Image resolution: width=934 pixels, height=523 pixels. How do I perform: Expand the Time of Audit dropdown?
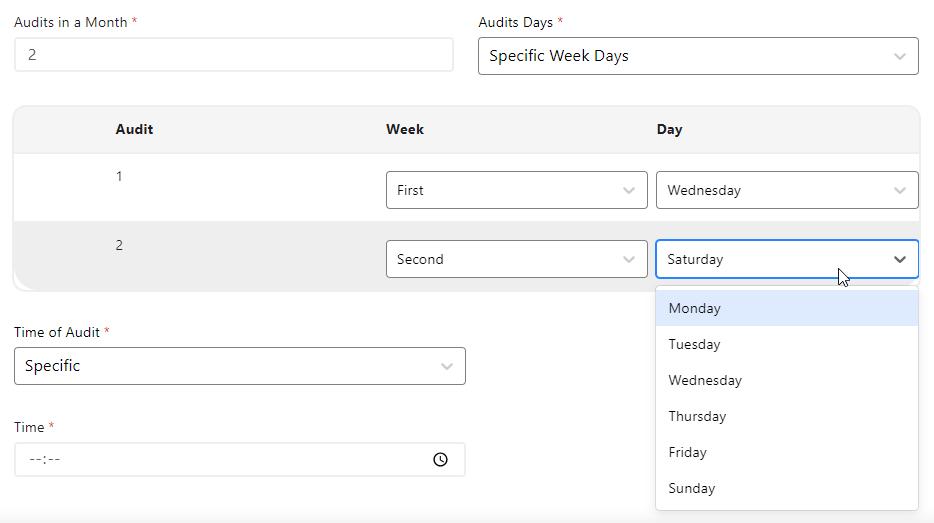(x=239, y=366)
